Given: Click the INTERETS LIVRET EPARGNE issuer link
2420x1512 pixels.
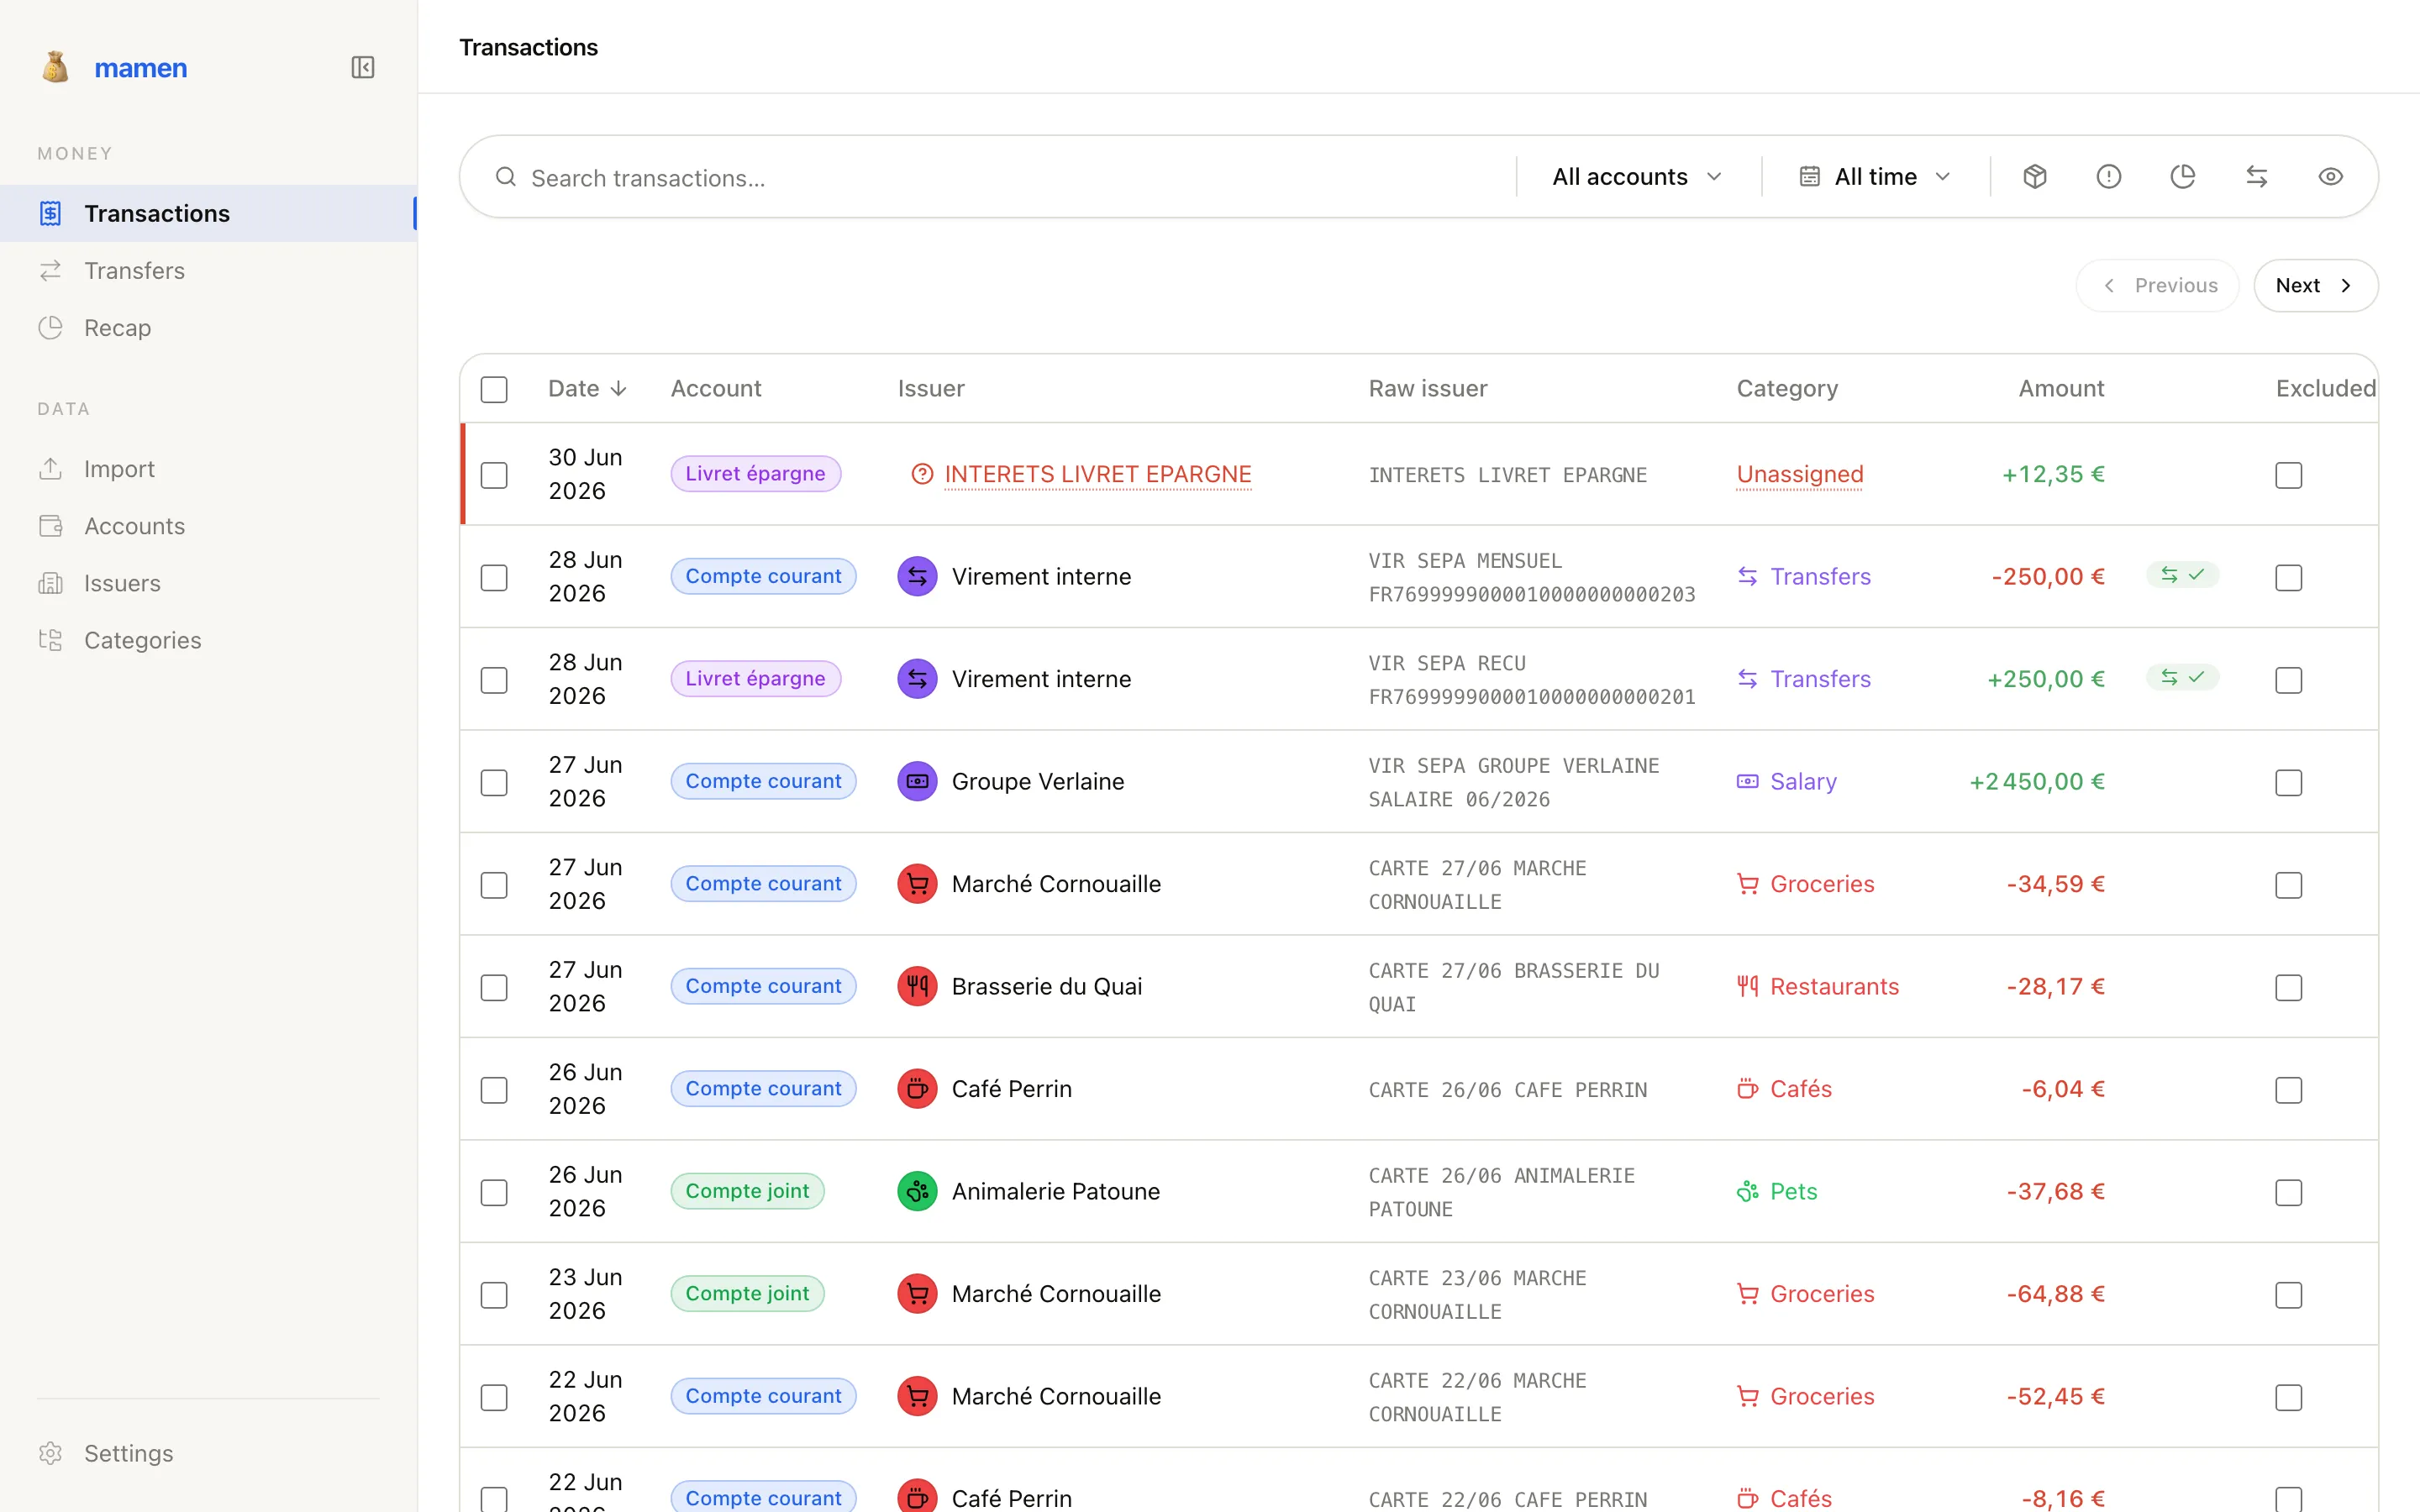Looking at the screenshot, I should coord(1097,474).
